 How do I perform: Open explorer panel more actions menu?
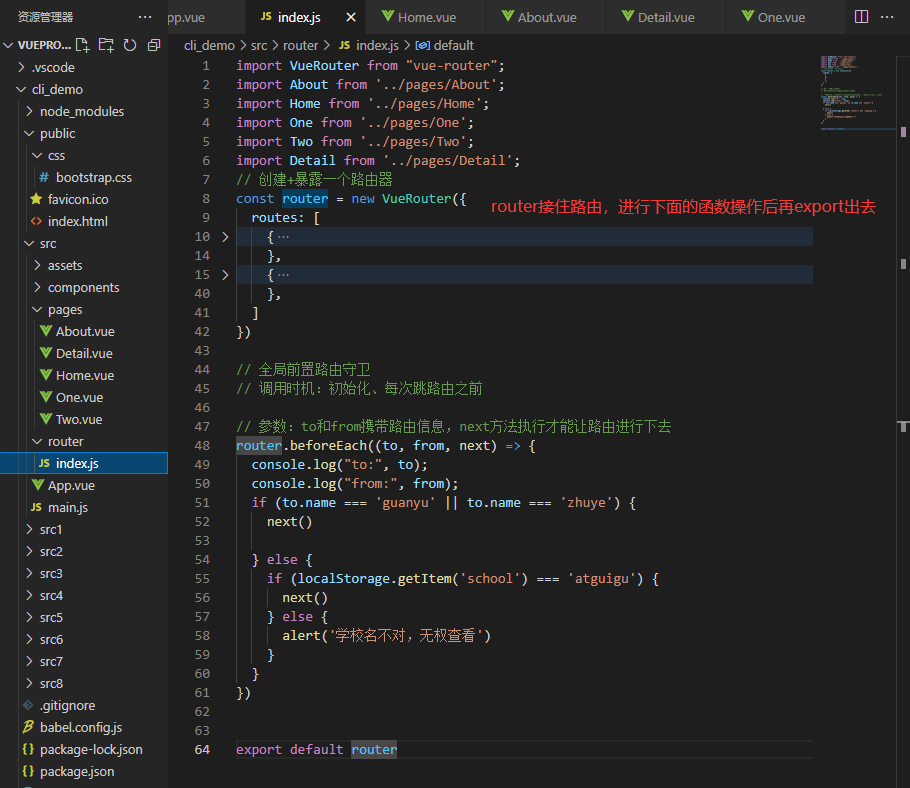[145, 17]
